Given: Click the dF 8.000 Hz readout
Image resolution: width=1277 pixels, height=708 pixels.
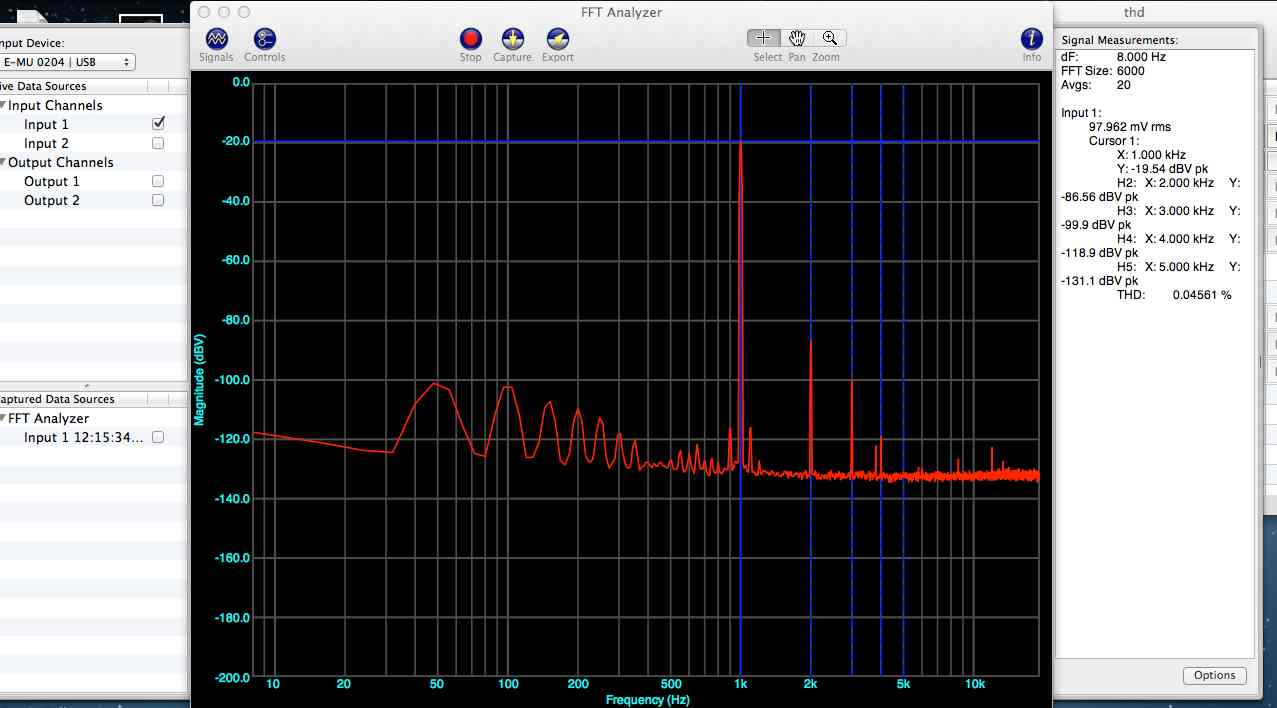Looking at the screenshot, I should tap(1113, 57).
